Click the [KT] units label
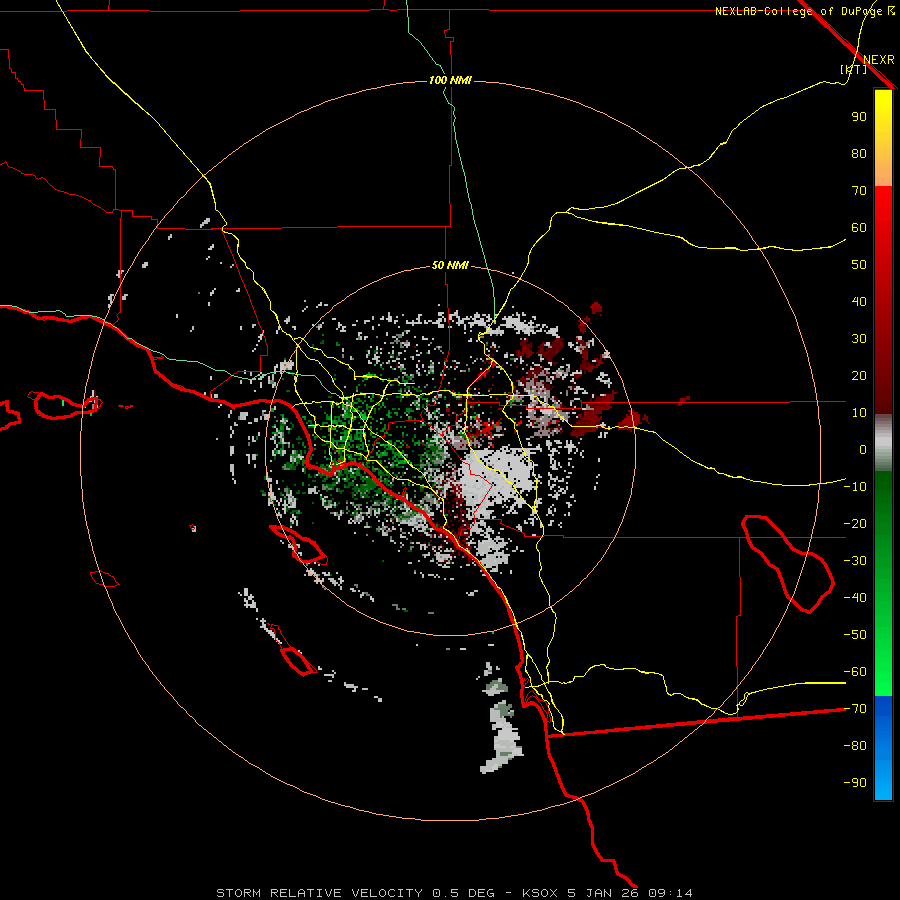900x900 pixels. (x=853, y=69)
